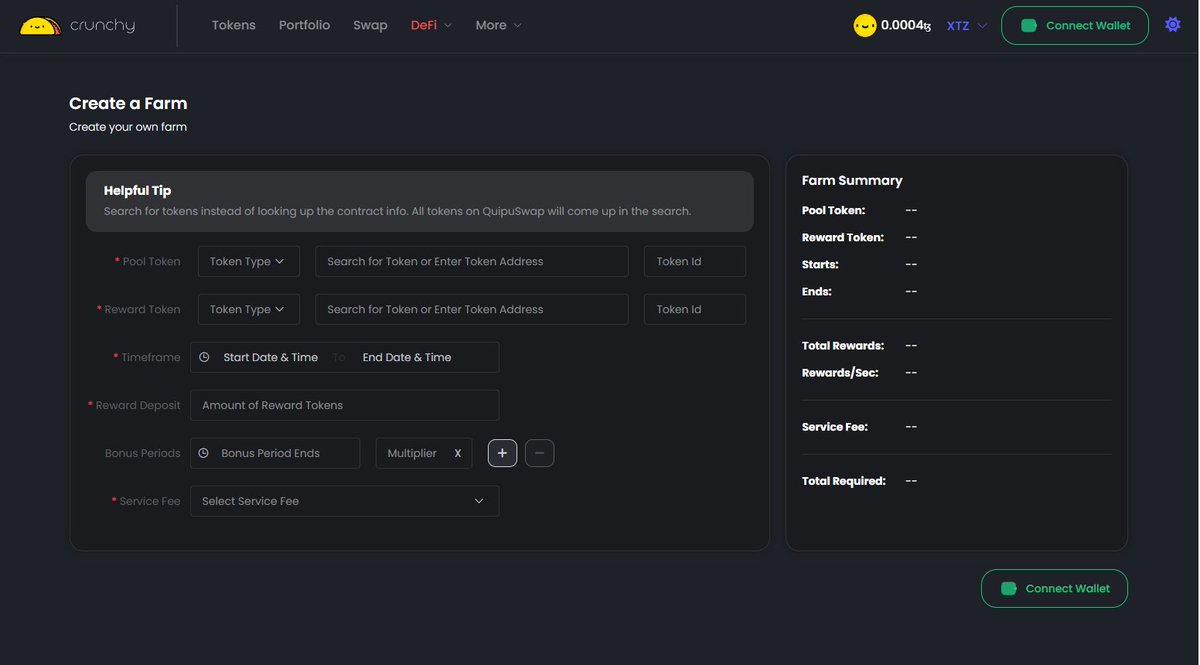
Task: Click the bottom Connect Wallet button
Action: (1054, 588)
